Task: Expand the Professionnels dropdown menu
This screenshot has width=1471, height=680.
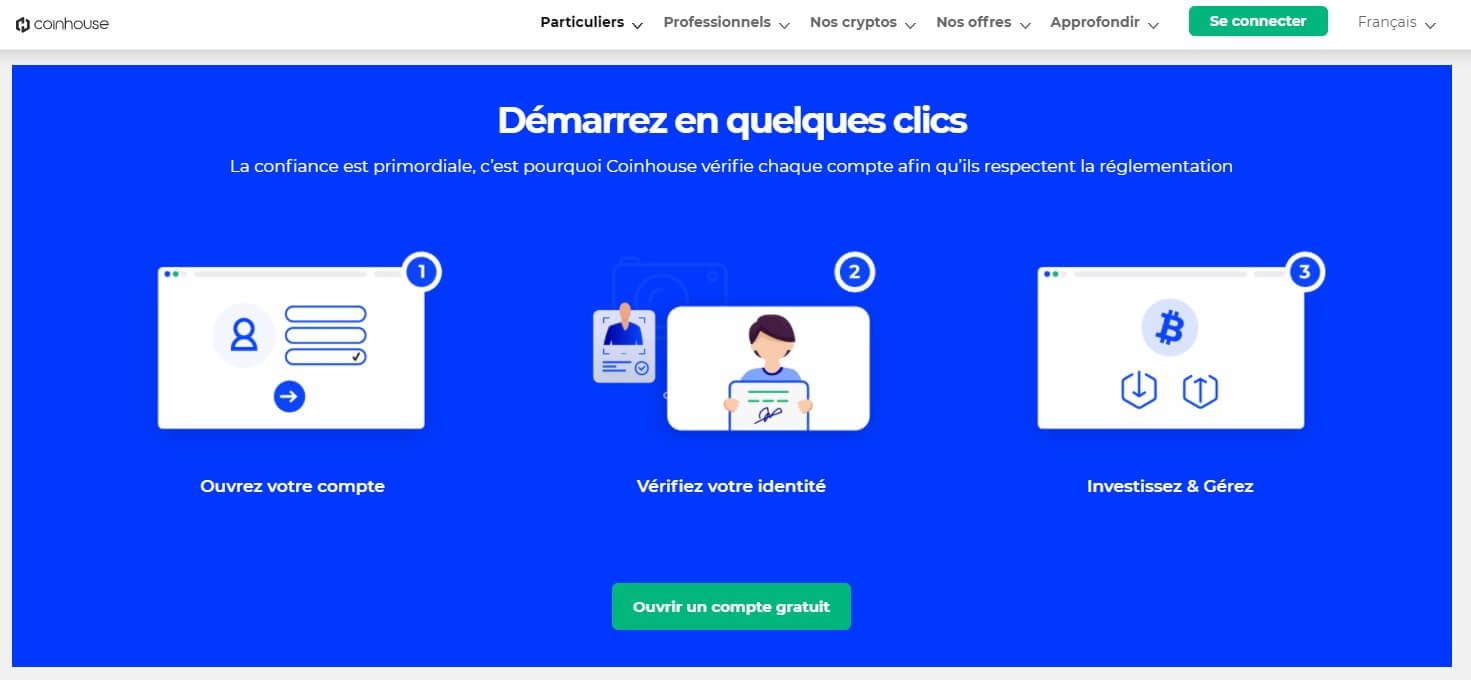Action: coord(726,22)
